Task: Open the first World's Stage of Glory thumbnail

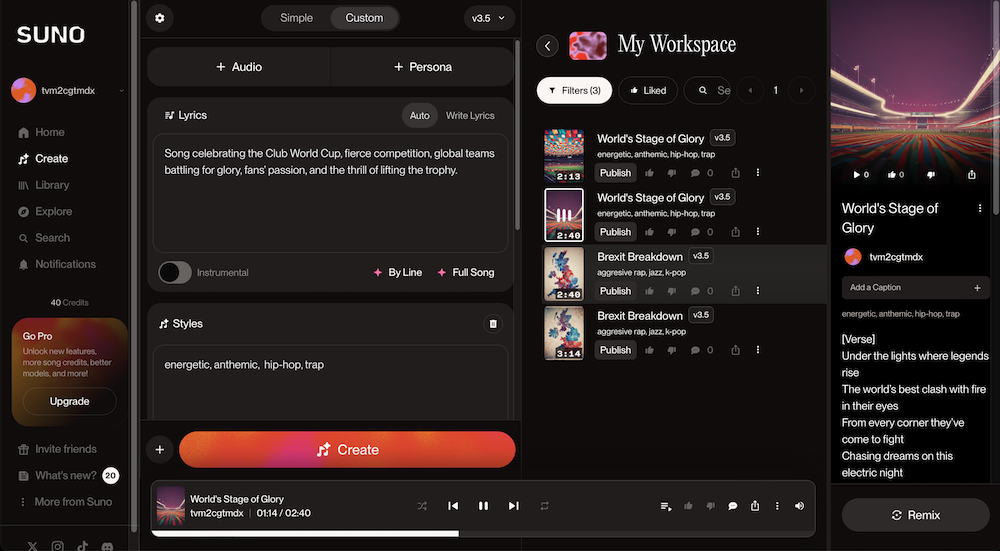Action: tap(564, 156)
